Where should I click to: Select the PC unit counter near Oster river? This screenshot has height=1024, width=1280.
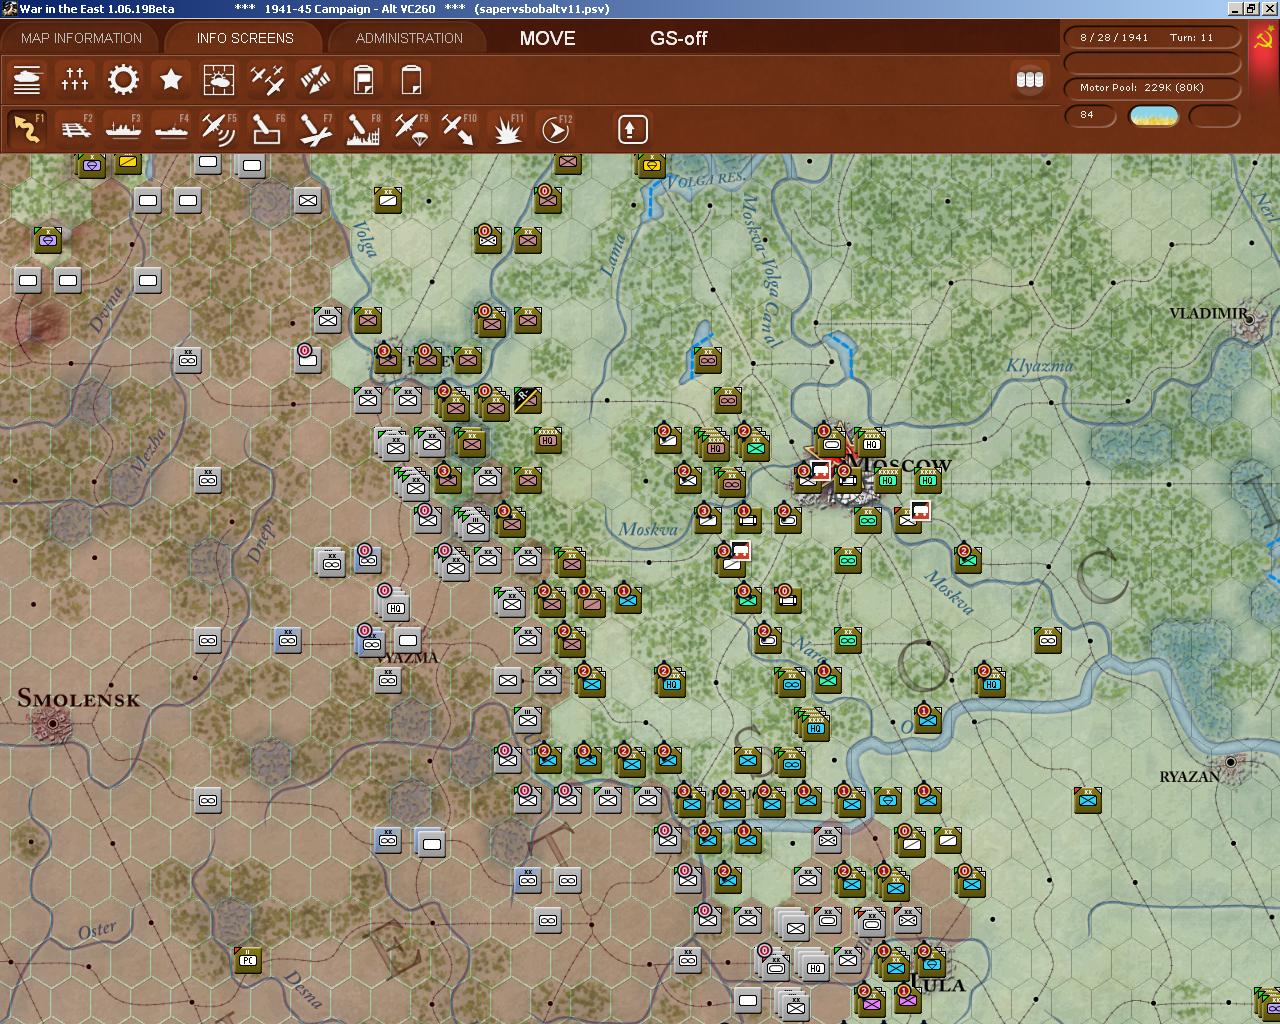(x=248, y=960)
